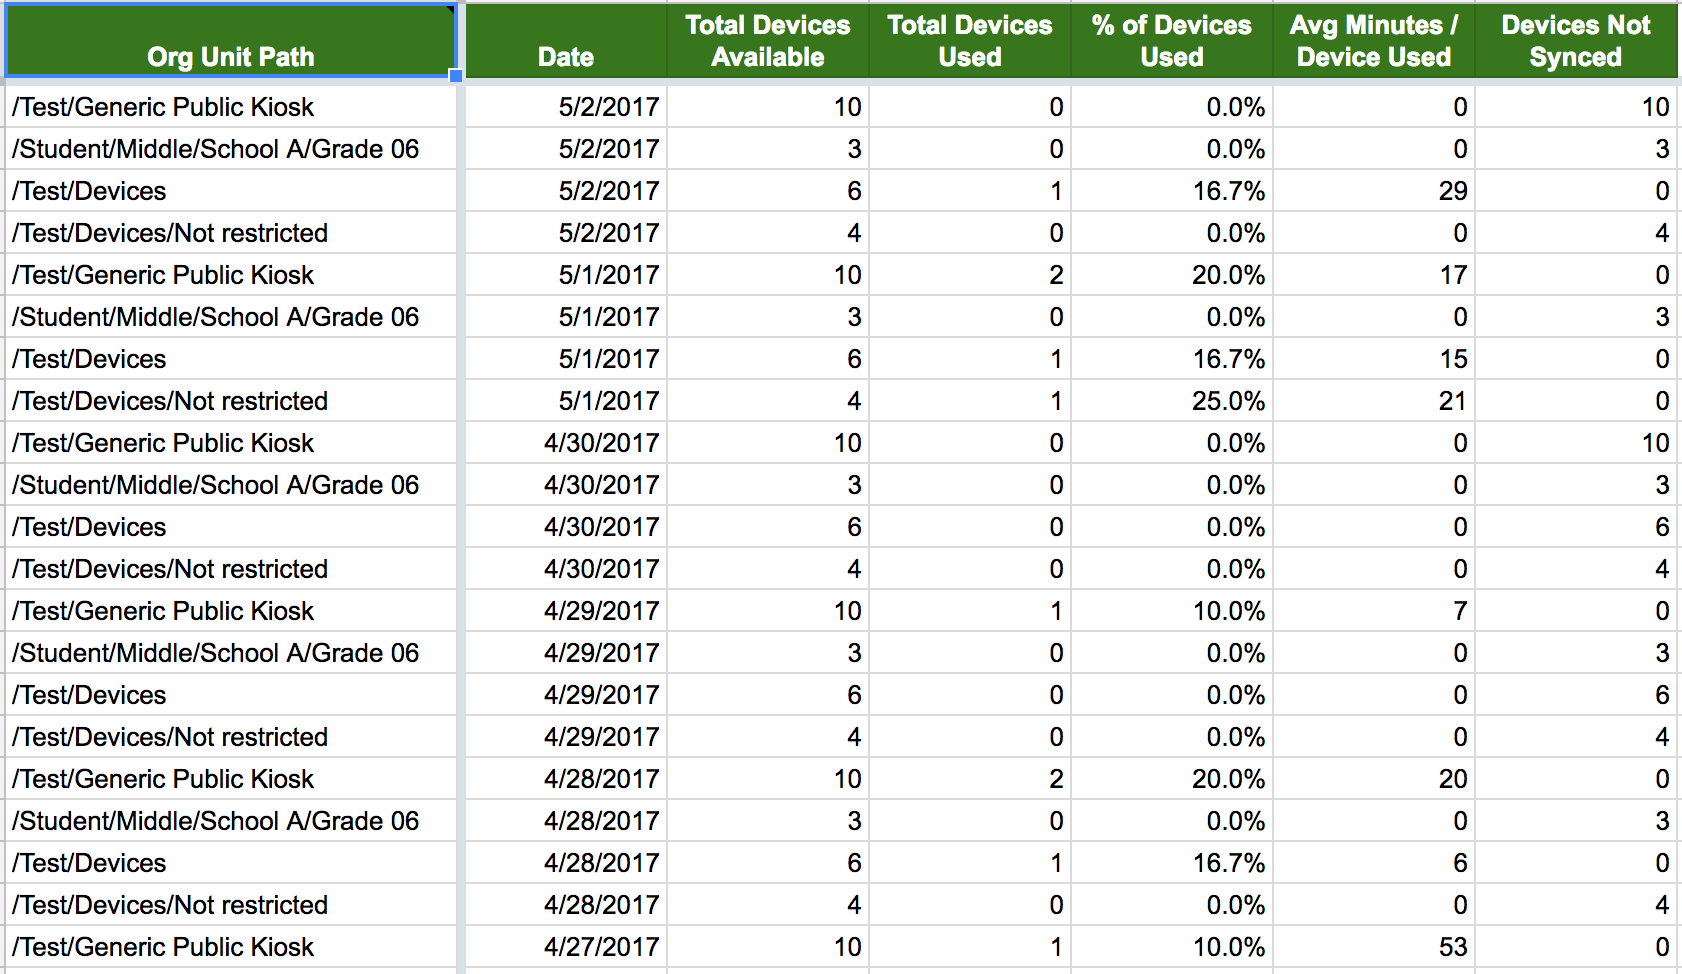Screen dimensions: 1682x974
Task: Click the Avg Minutes / Device Used header
Action: click(1373, 42)
